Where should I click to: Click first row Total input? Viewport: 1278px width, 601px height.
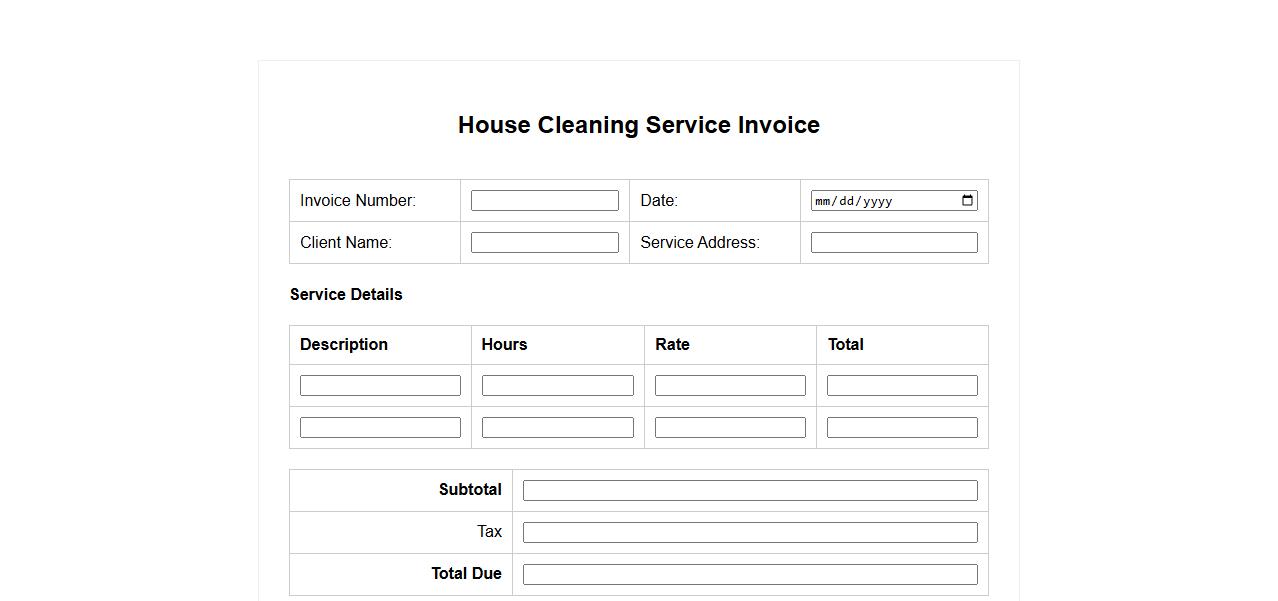click(x=902, y=386)
